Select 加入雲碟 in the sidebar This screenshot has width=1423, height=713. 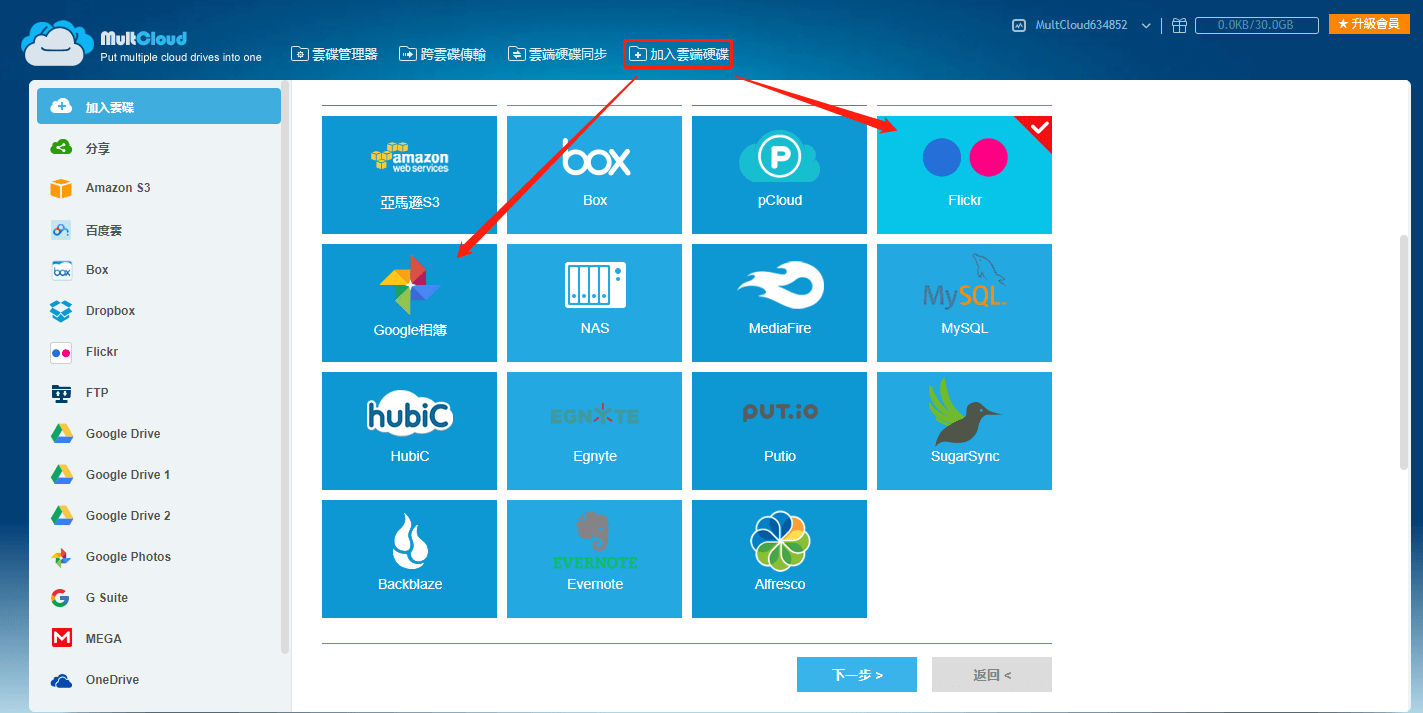tap(159, 106)
